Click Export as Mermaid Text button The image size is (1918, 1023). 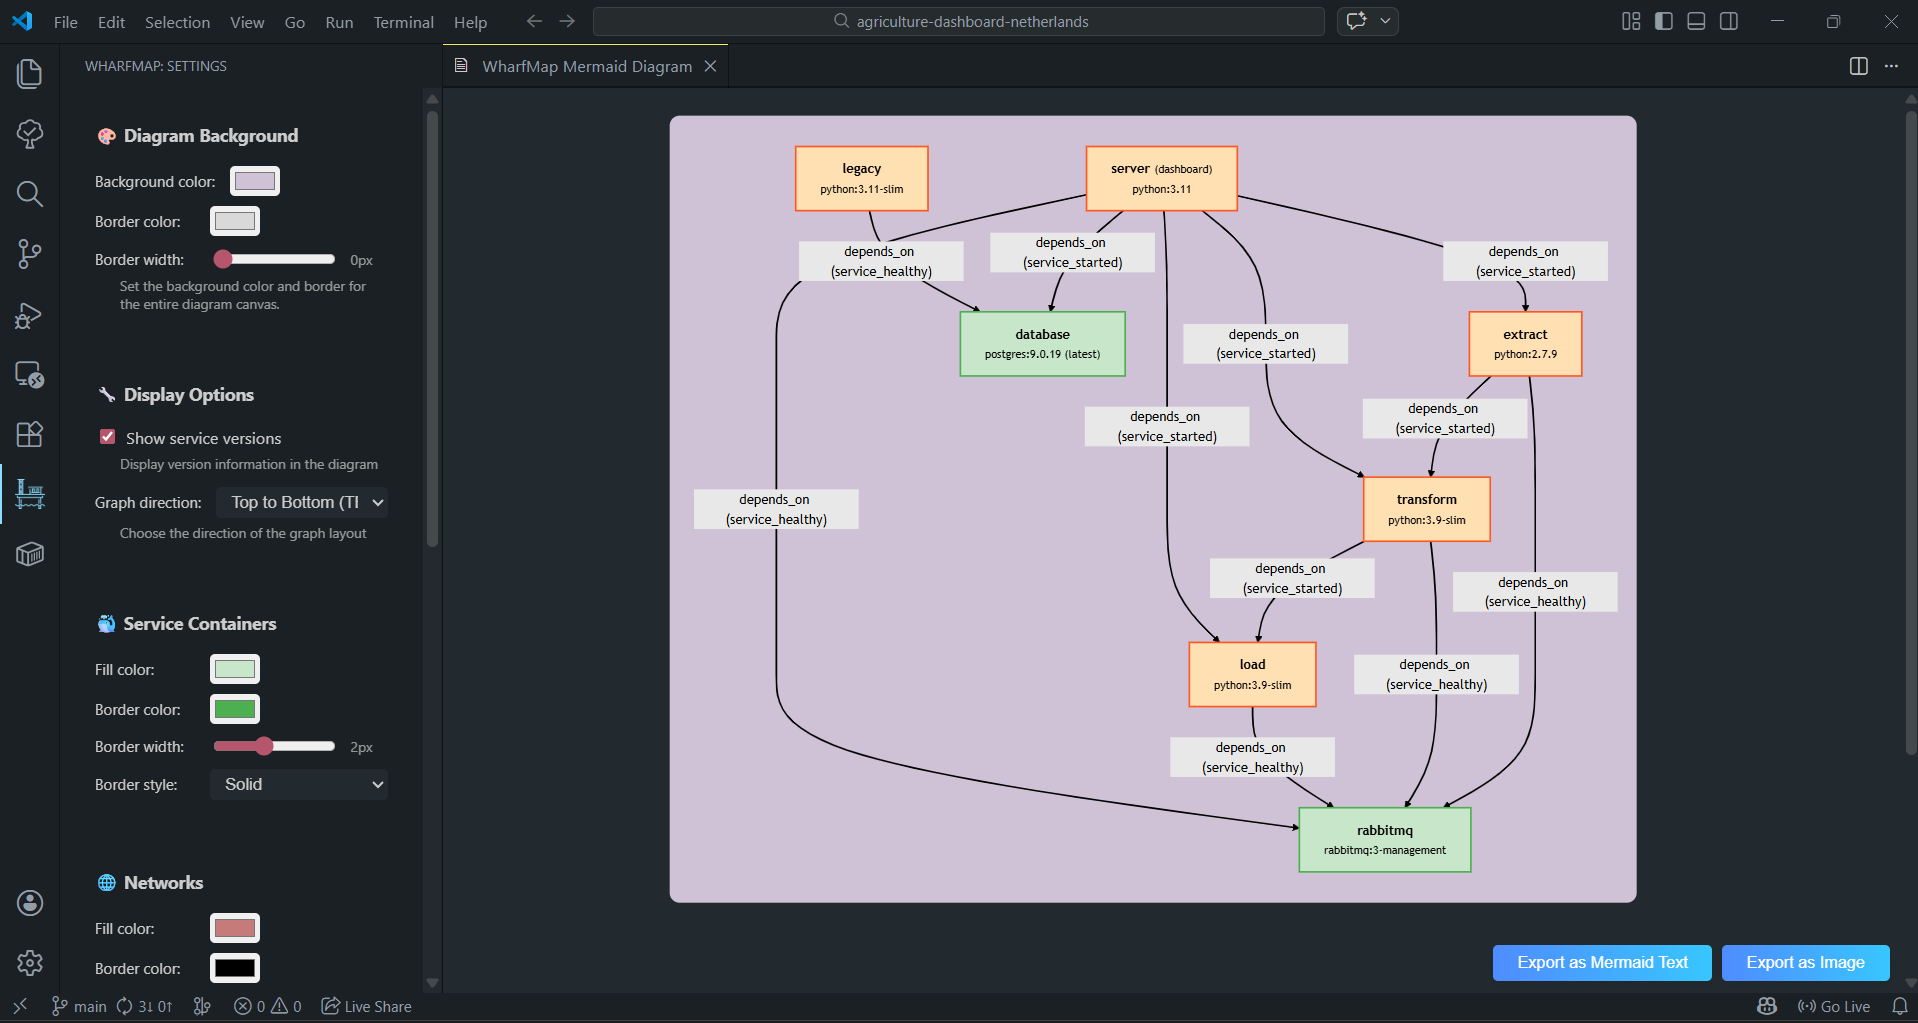pyautogui.click(x=1601, y=962)
